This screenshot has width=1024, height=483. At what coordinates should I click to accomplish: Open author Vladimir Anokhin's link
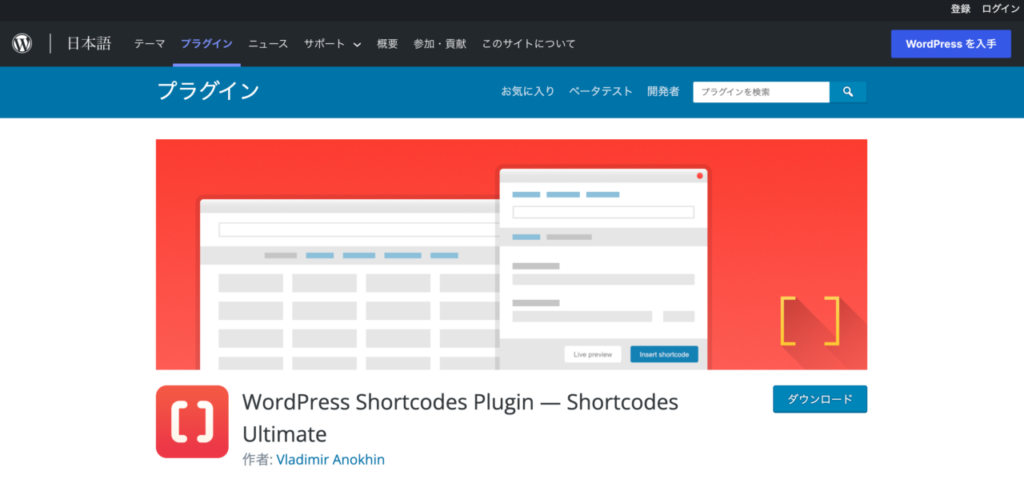[330, 460]
